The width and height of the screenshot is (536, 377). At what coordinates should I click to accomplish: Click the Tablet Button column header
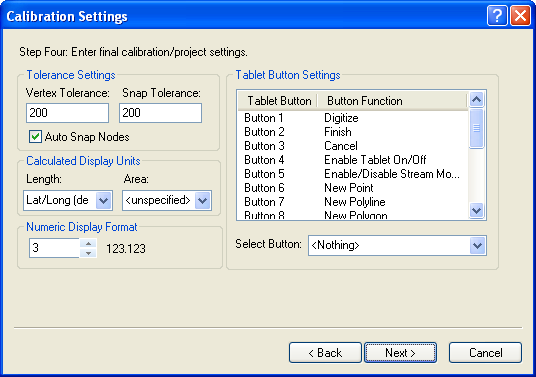pos(278,101)
